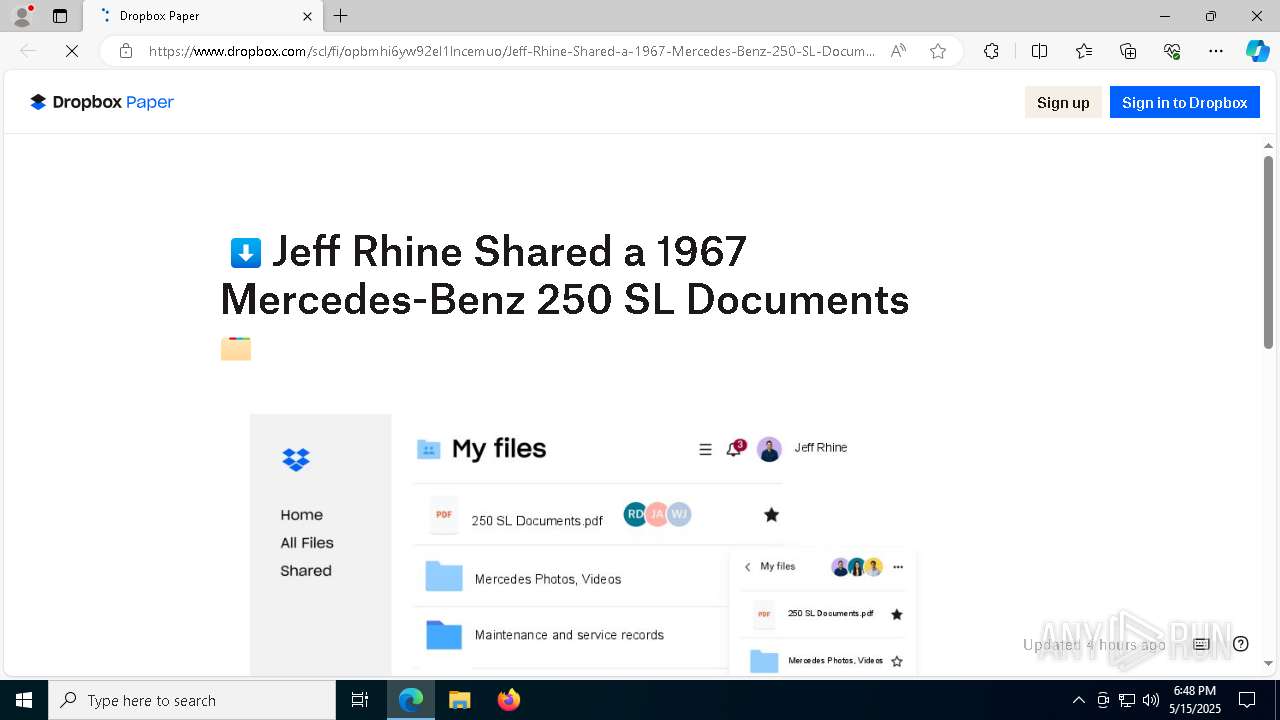Click Shared in image sidebar
Screen dimensions: 1280x720
tap(306, 571)
